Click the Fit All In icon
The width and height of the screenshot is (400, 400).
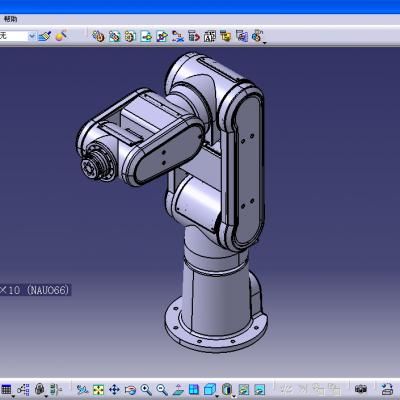point(98,389)
